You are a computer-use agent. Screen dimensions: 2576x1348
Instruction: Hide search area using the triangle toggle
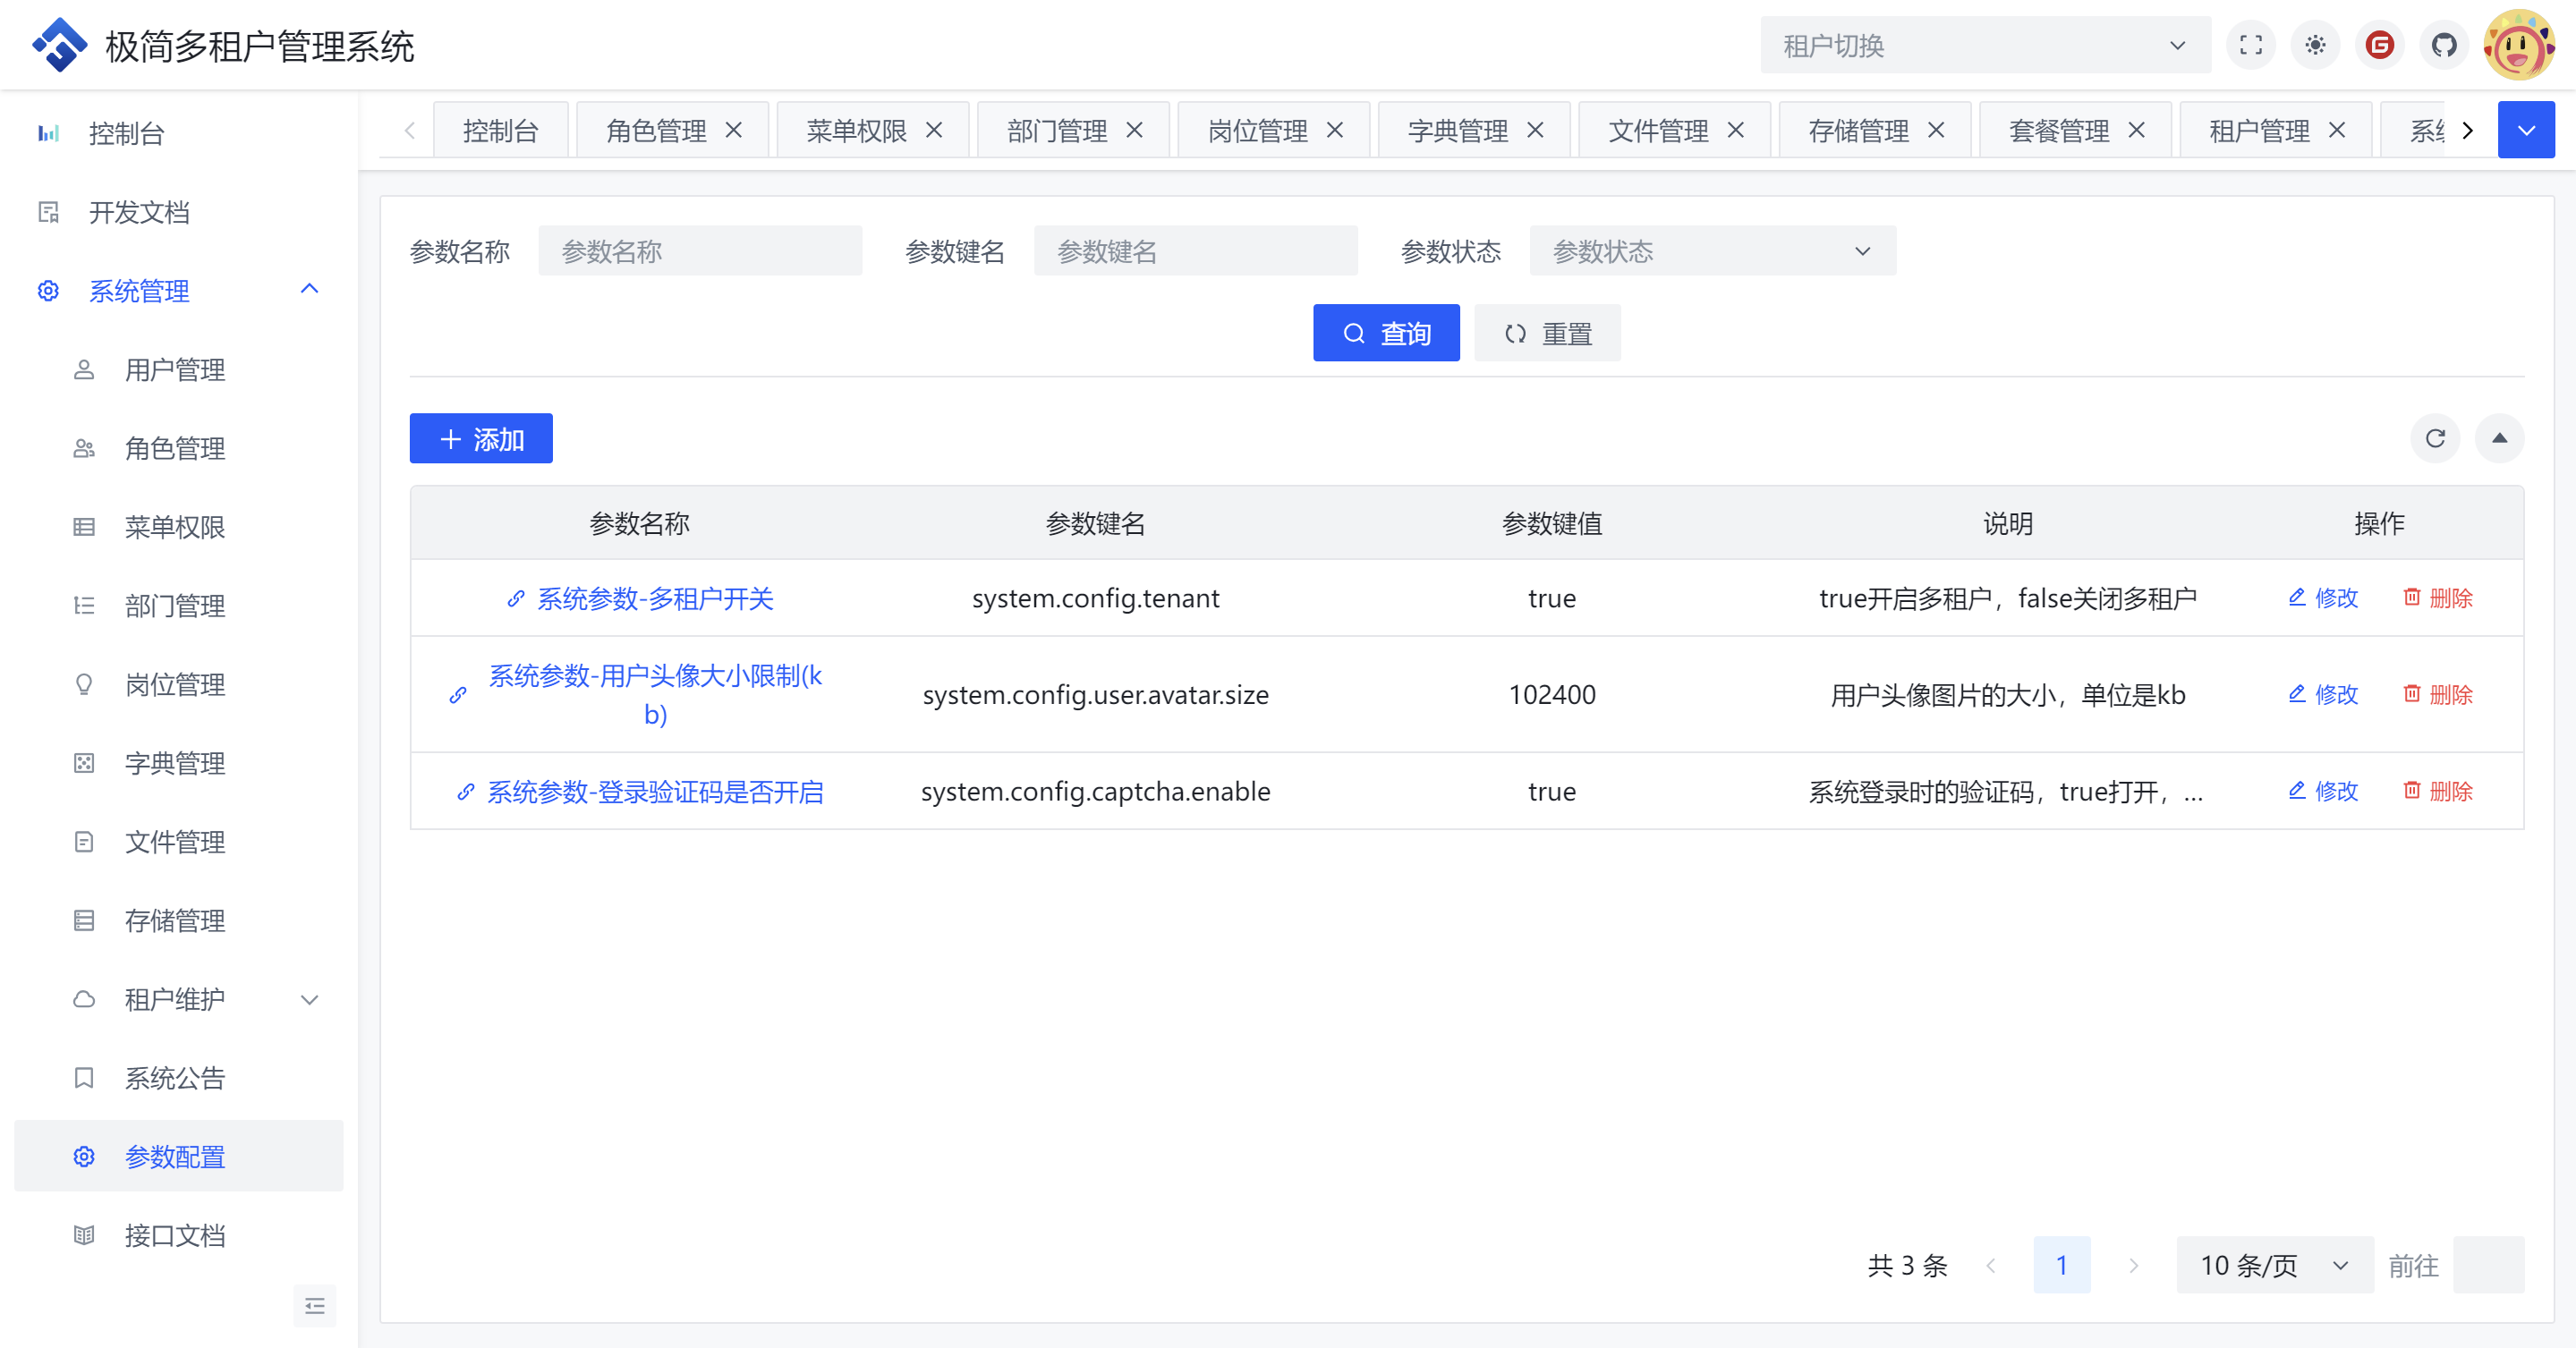click(x=2499, y=438)
